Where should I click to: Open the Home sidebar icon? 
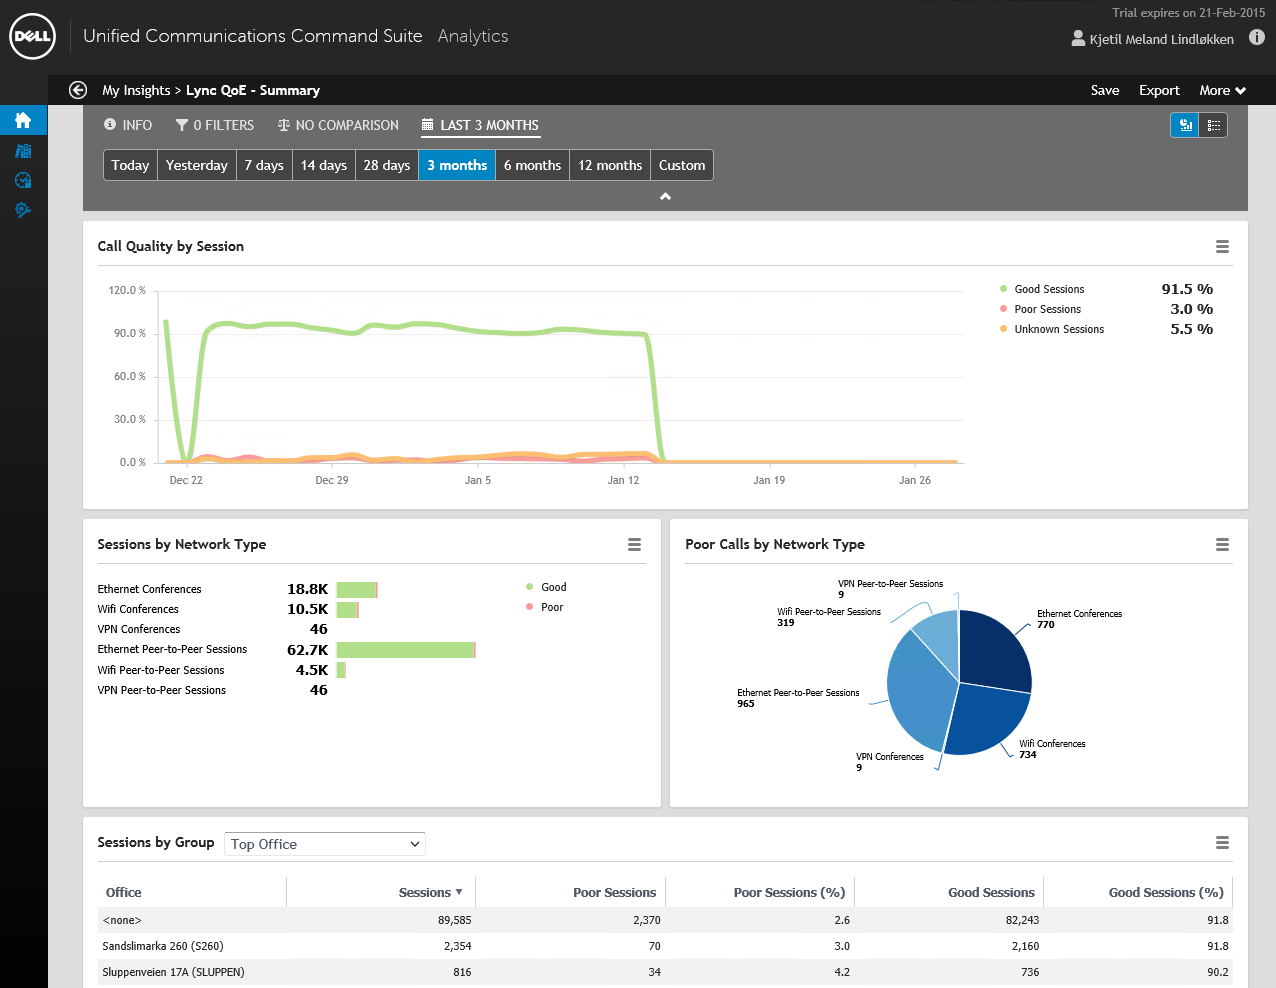click(x=23, y=120)
